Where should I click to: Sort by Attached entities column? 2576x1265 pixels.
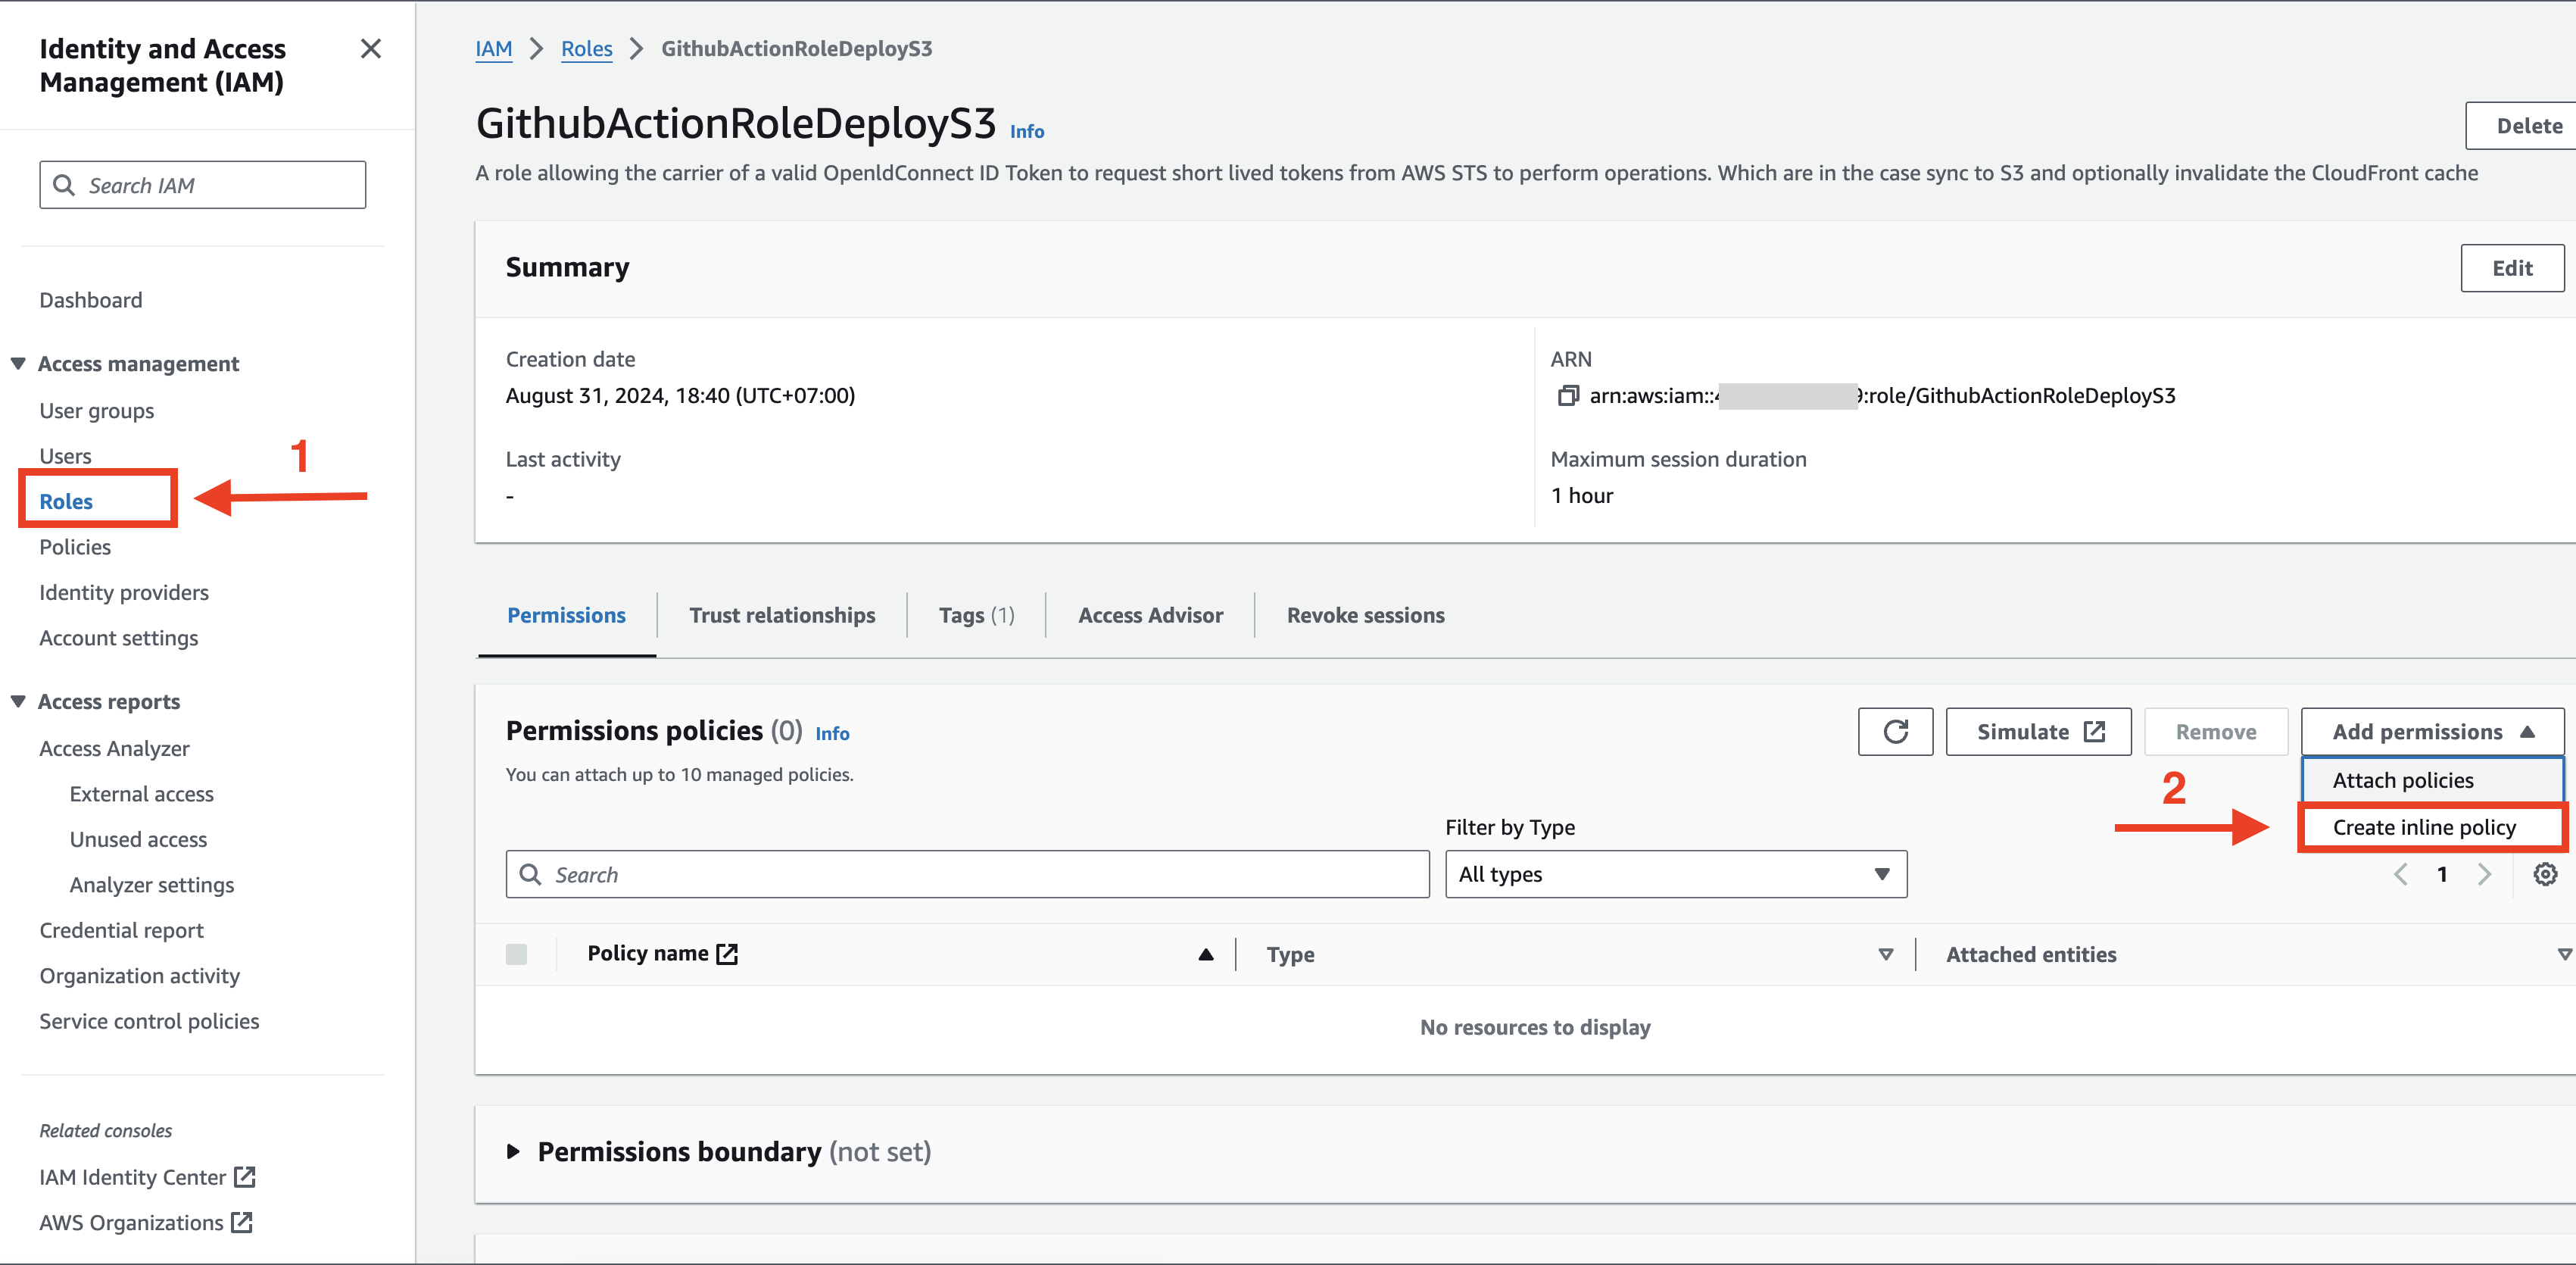coord(2565,955)
